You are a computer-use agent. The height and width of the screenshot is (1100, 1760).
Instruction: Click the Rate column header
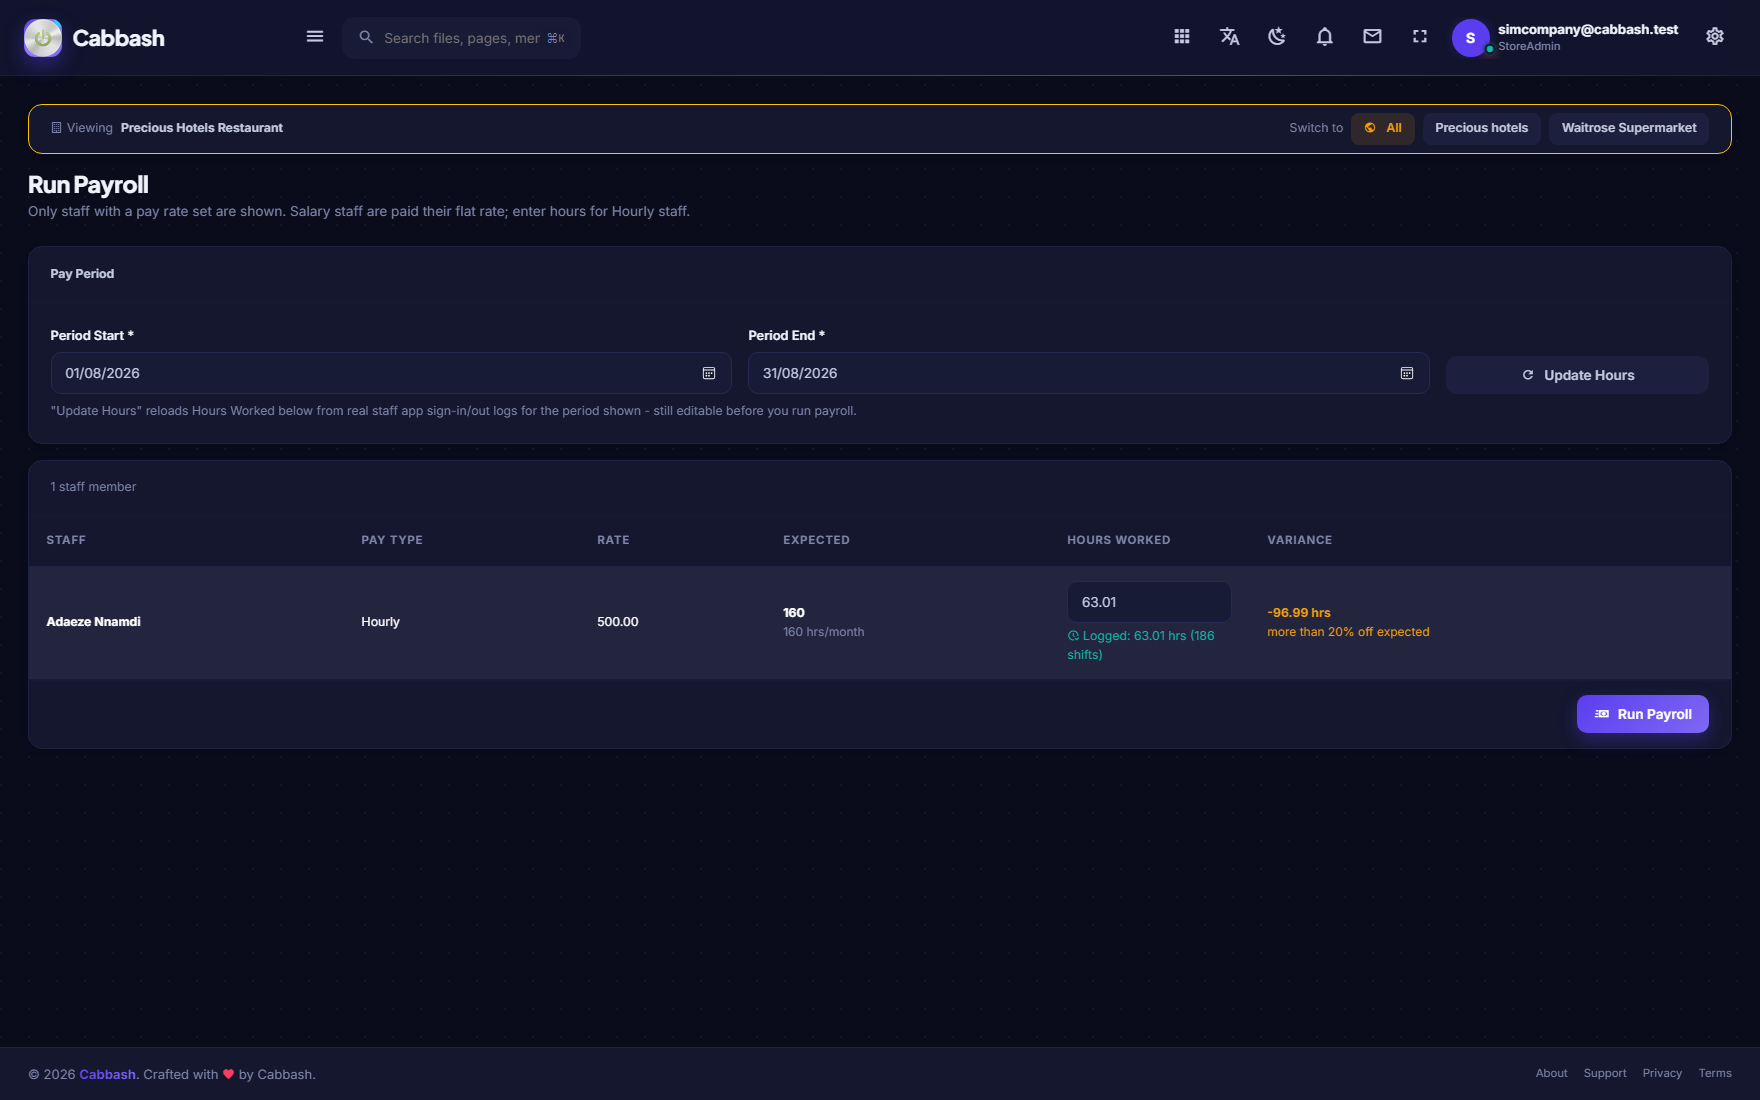coord(613,540)
